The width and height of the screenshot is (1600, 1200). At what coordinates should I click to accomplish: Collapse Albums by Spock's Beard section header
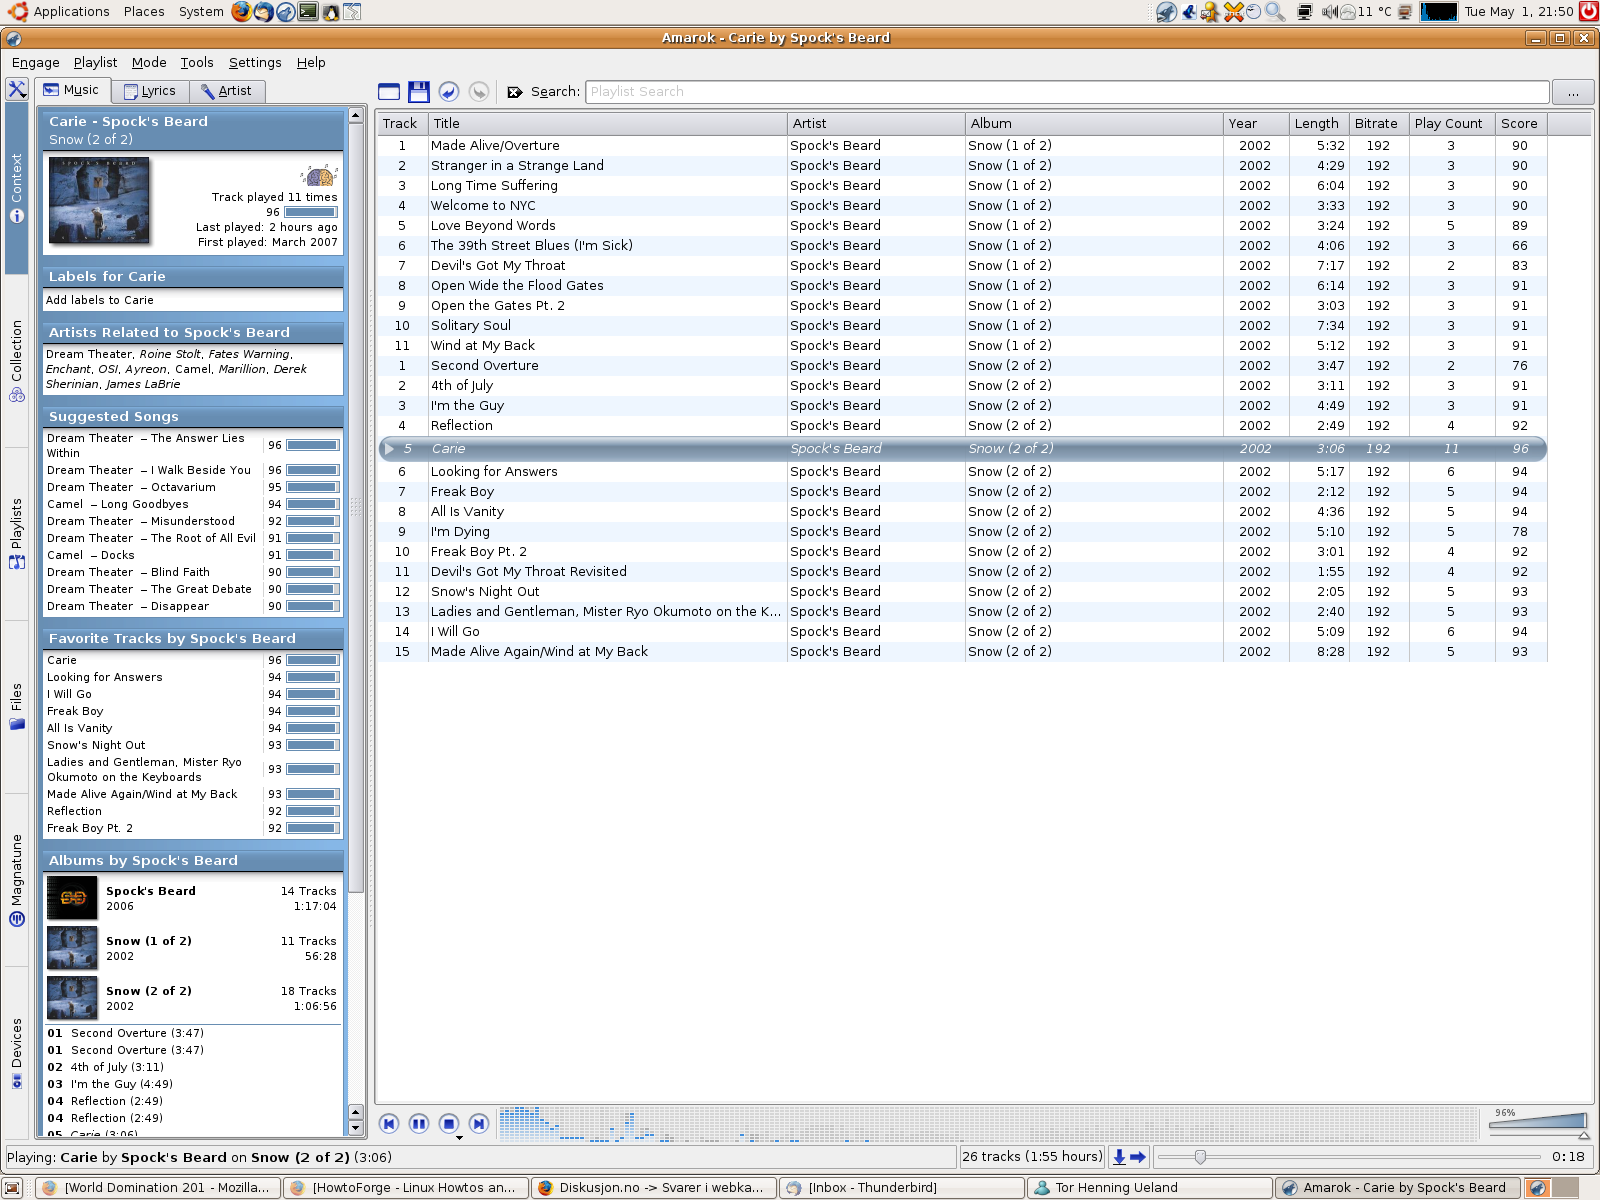tap(193, 860)
